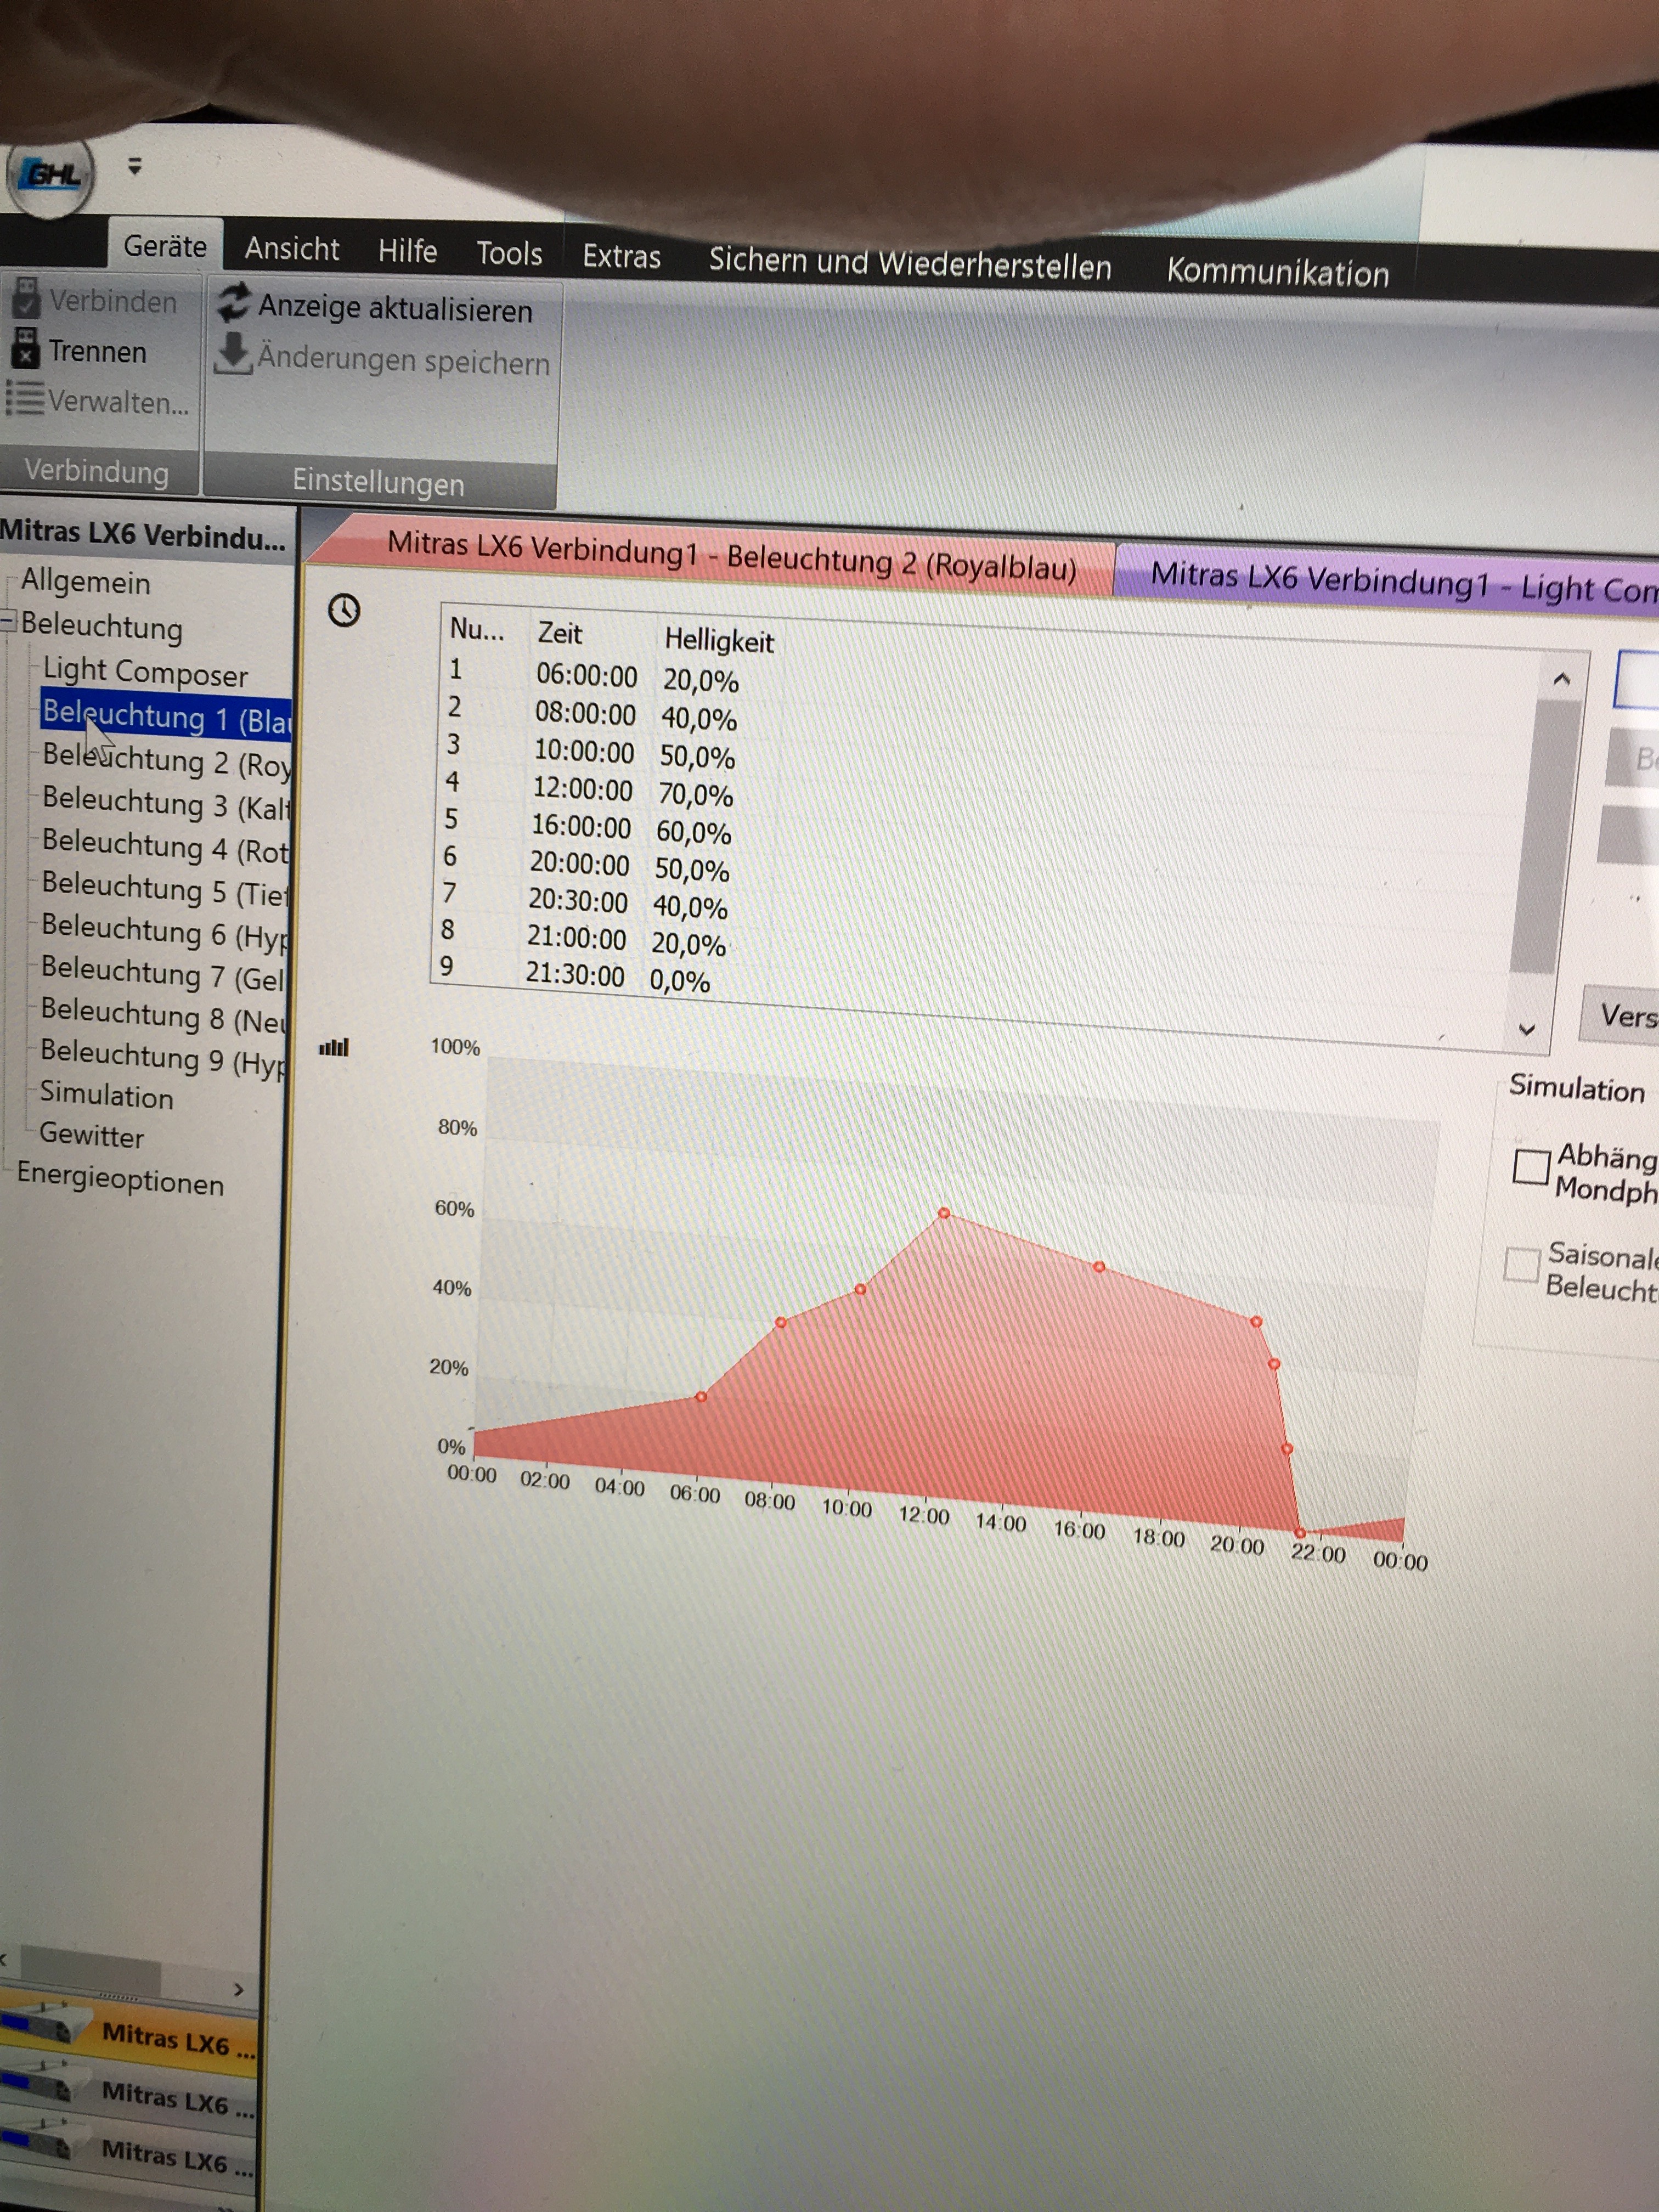Select the 10:00:00 time cell
This screenshot has width=1659, height=2212.
pos(584,751)
